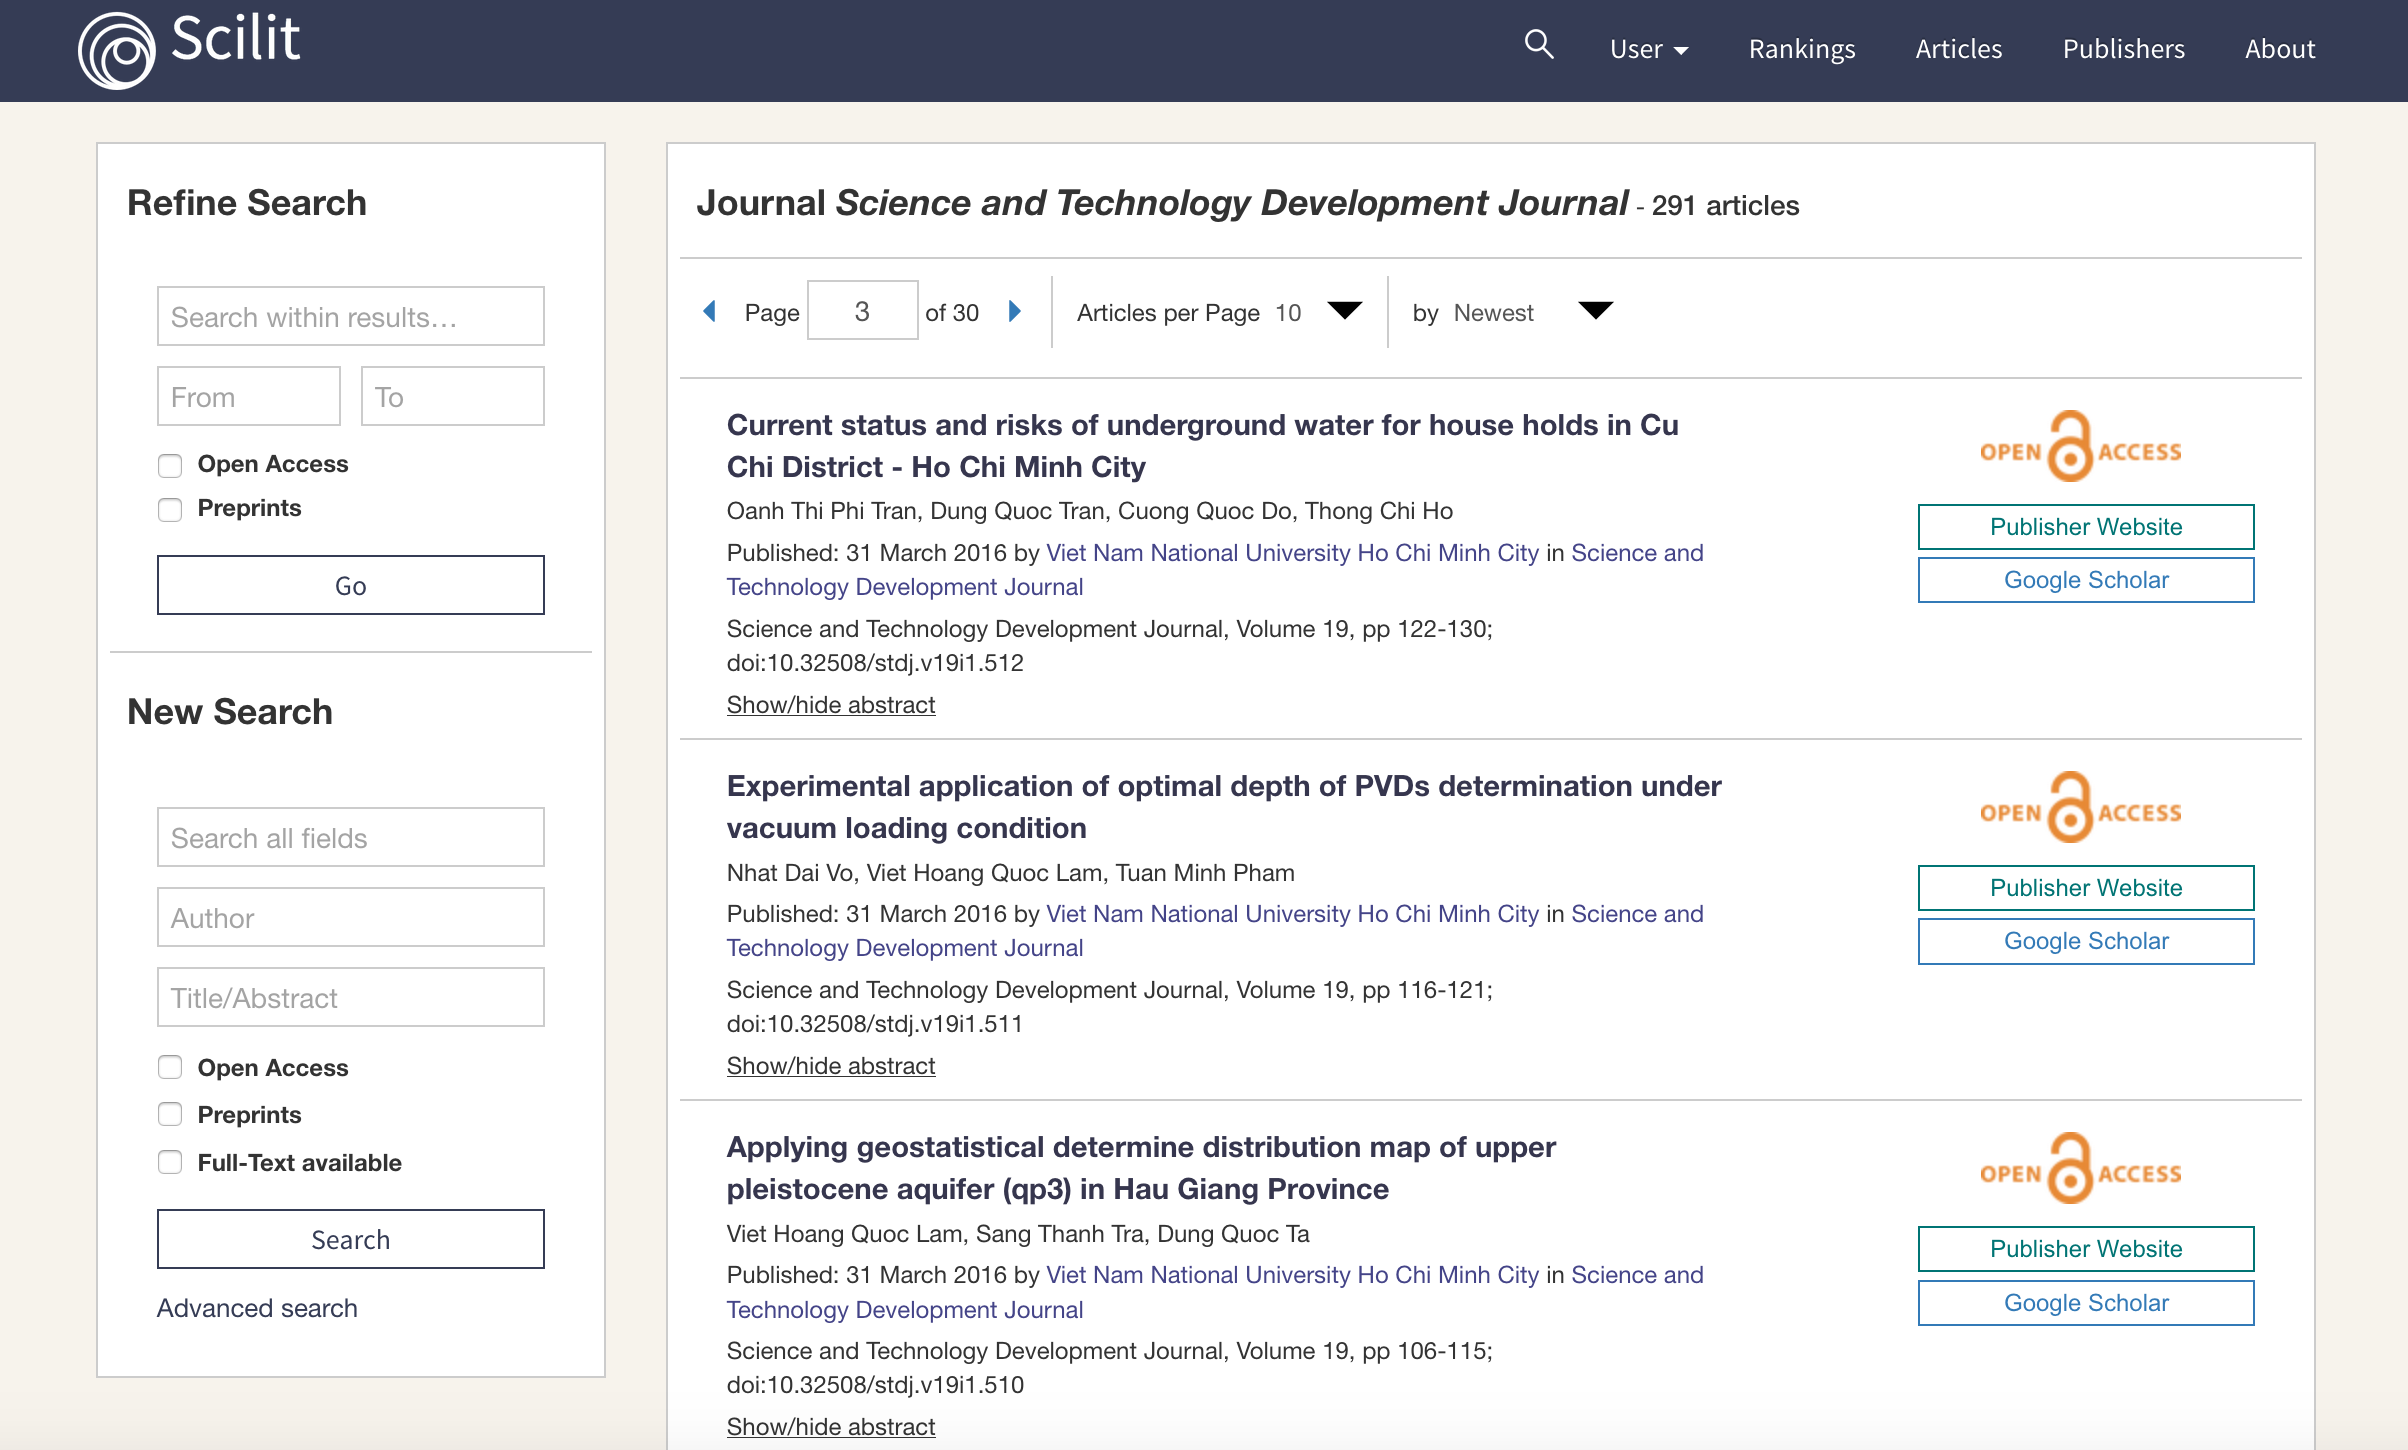Viewport: 2408px width, 1450px height.
Task: Click the page number field showing 3
Action: [x=862, y=311]
